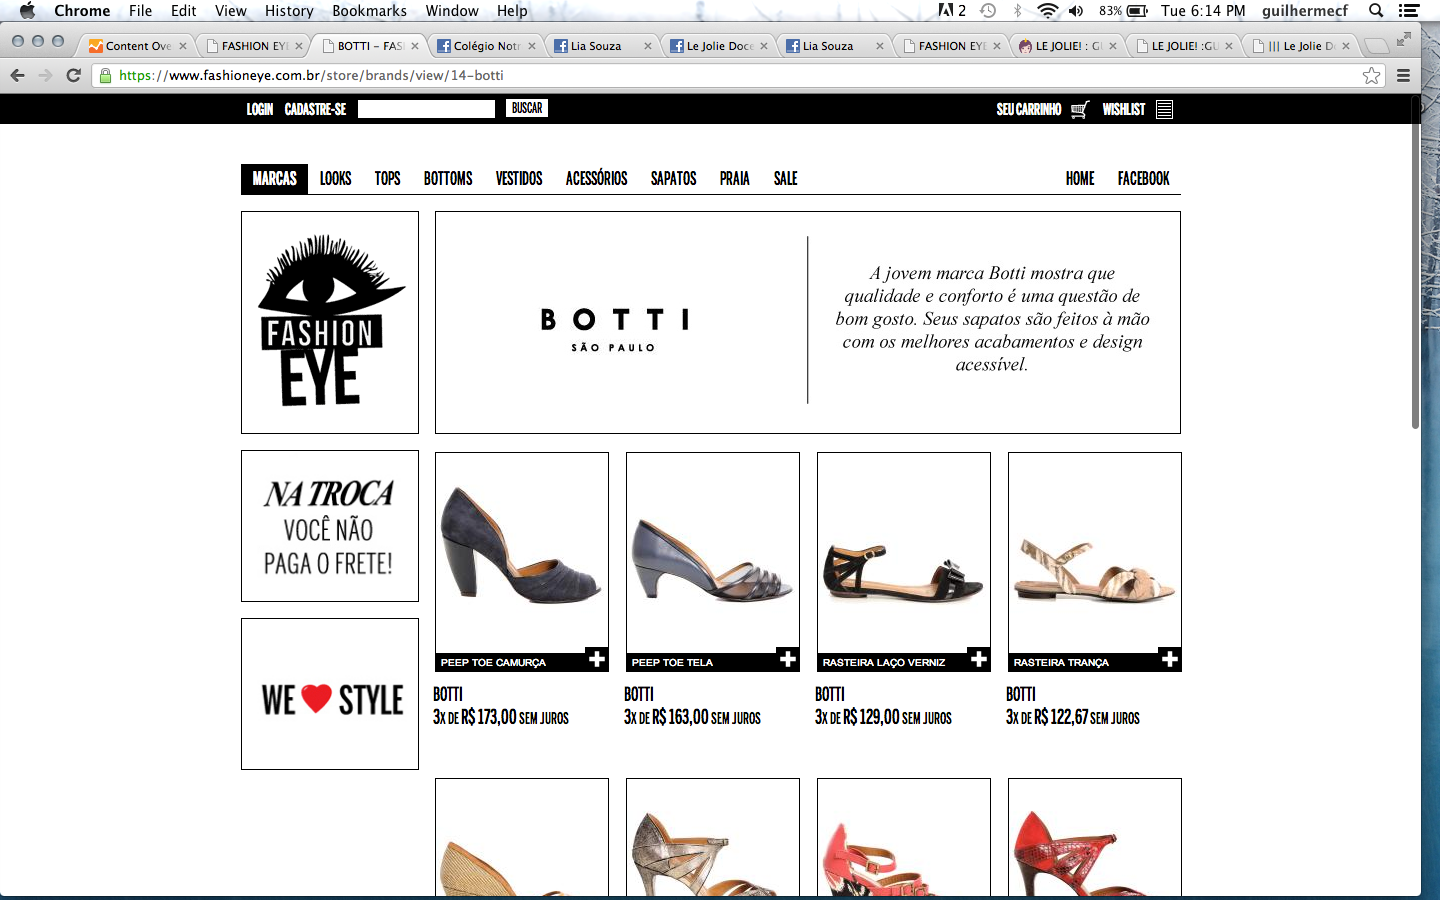The image size is (1440, 900).
Task: Open the Window menu
Action: pos(452,11)
